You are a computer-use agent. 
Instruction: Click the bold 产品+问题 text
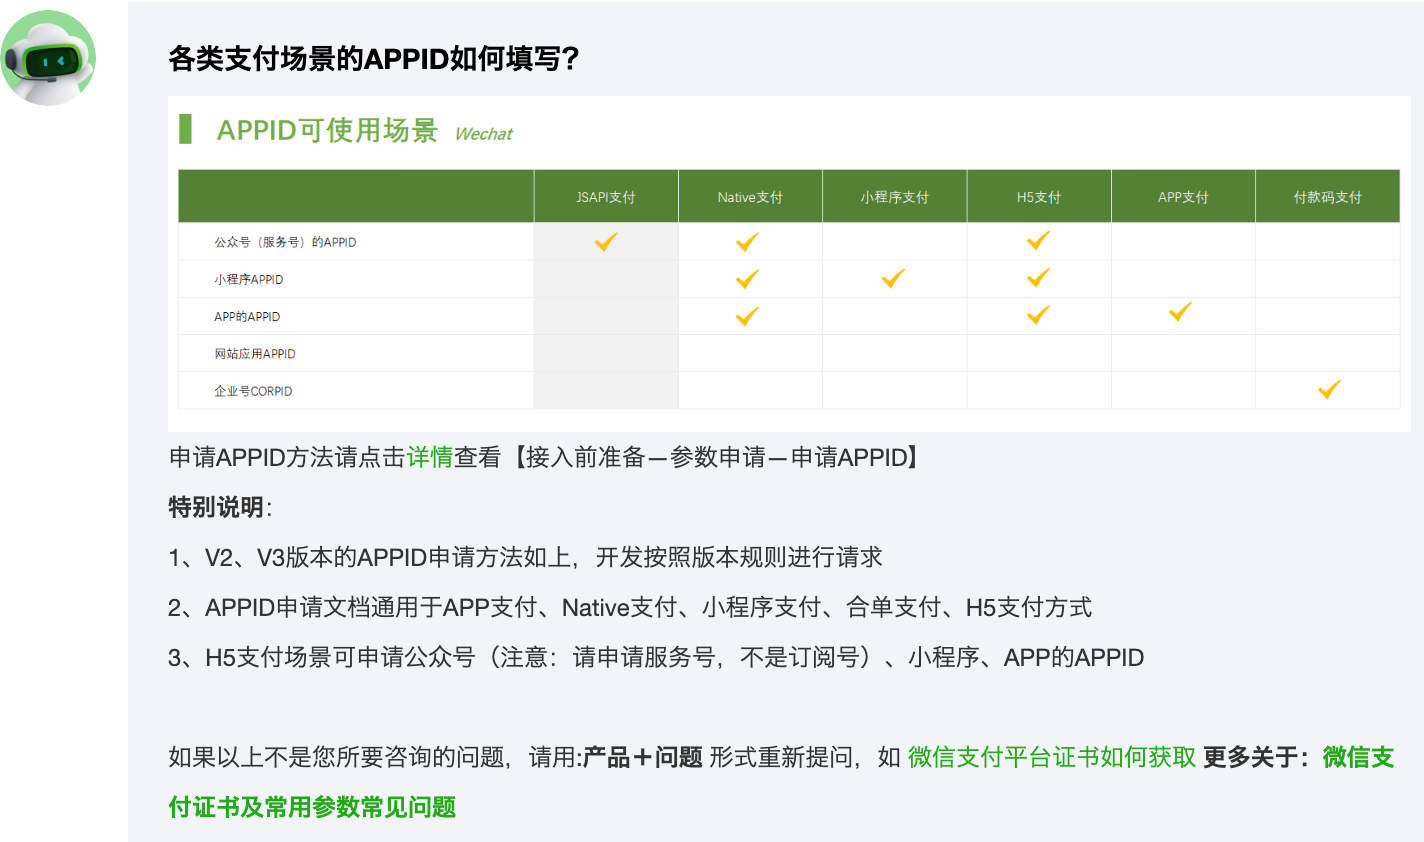pos(643,757)
